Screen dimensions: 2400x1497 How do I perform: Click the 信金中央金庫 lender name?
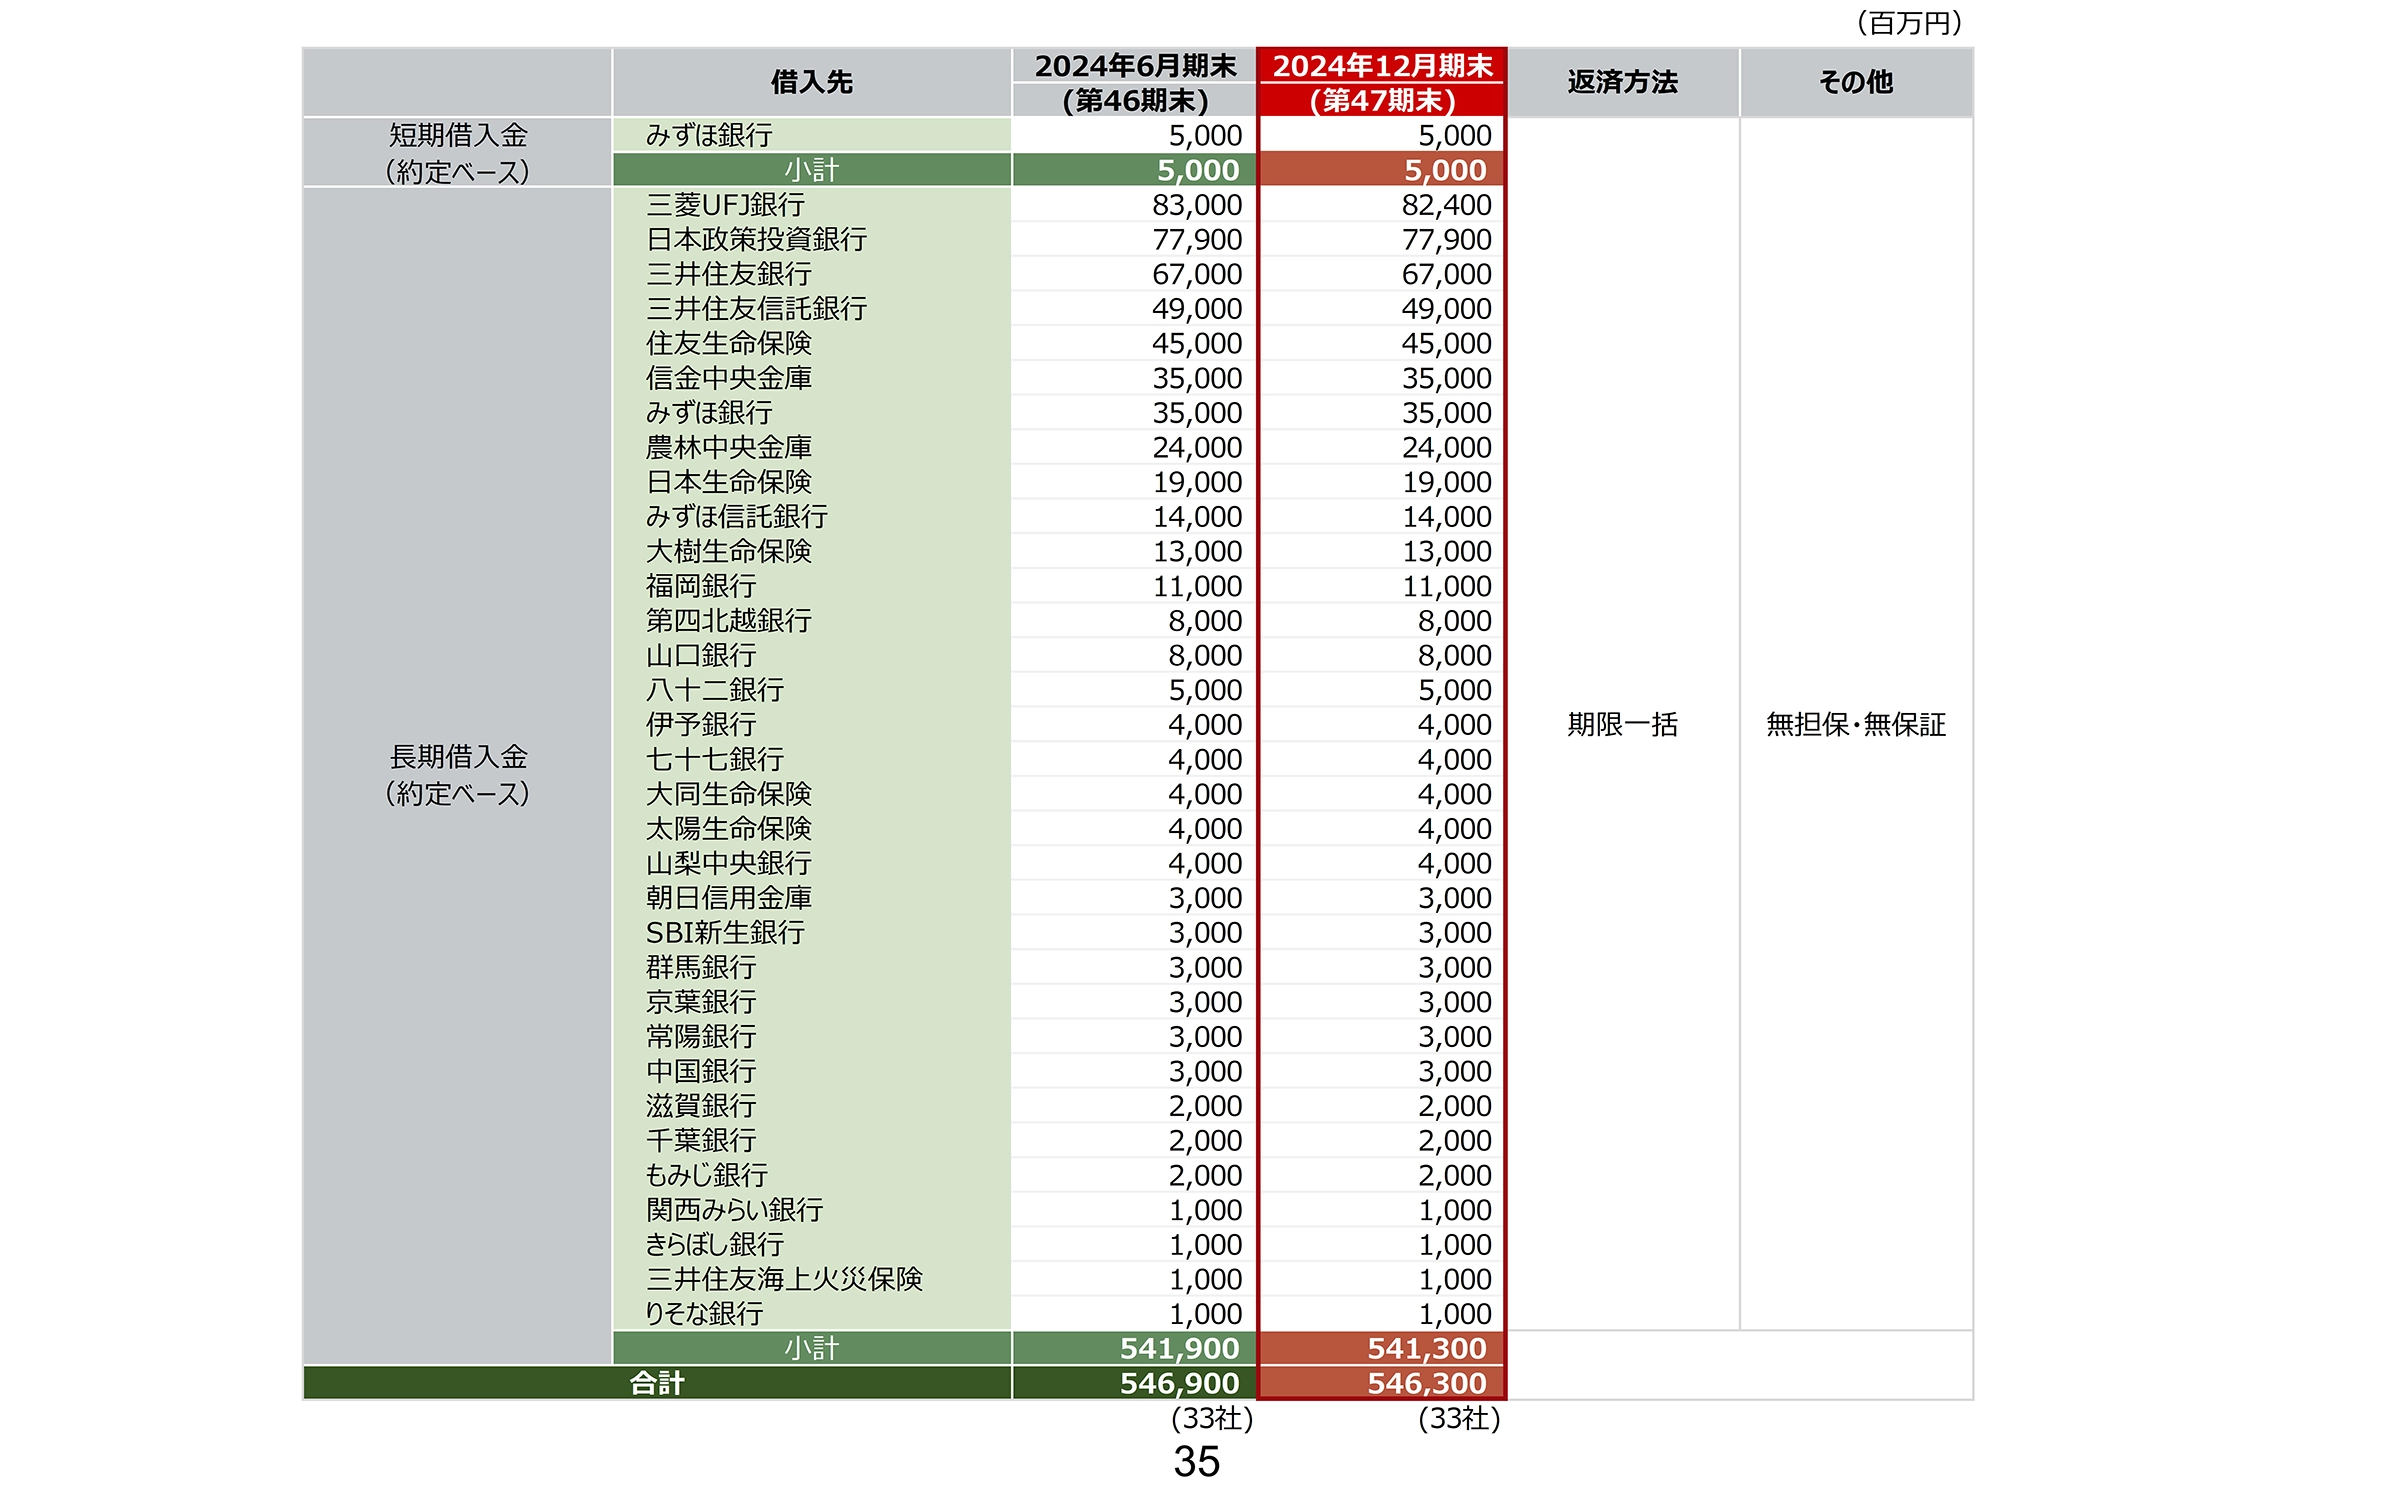[728, 378]
